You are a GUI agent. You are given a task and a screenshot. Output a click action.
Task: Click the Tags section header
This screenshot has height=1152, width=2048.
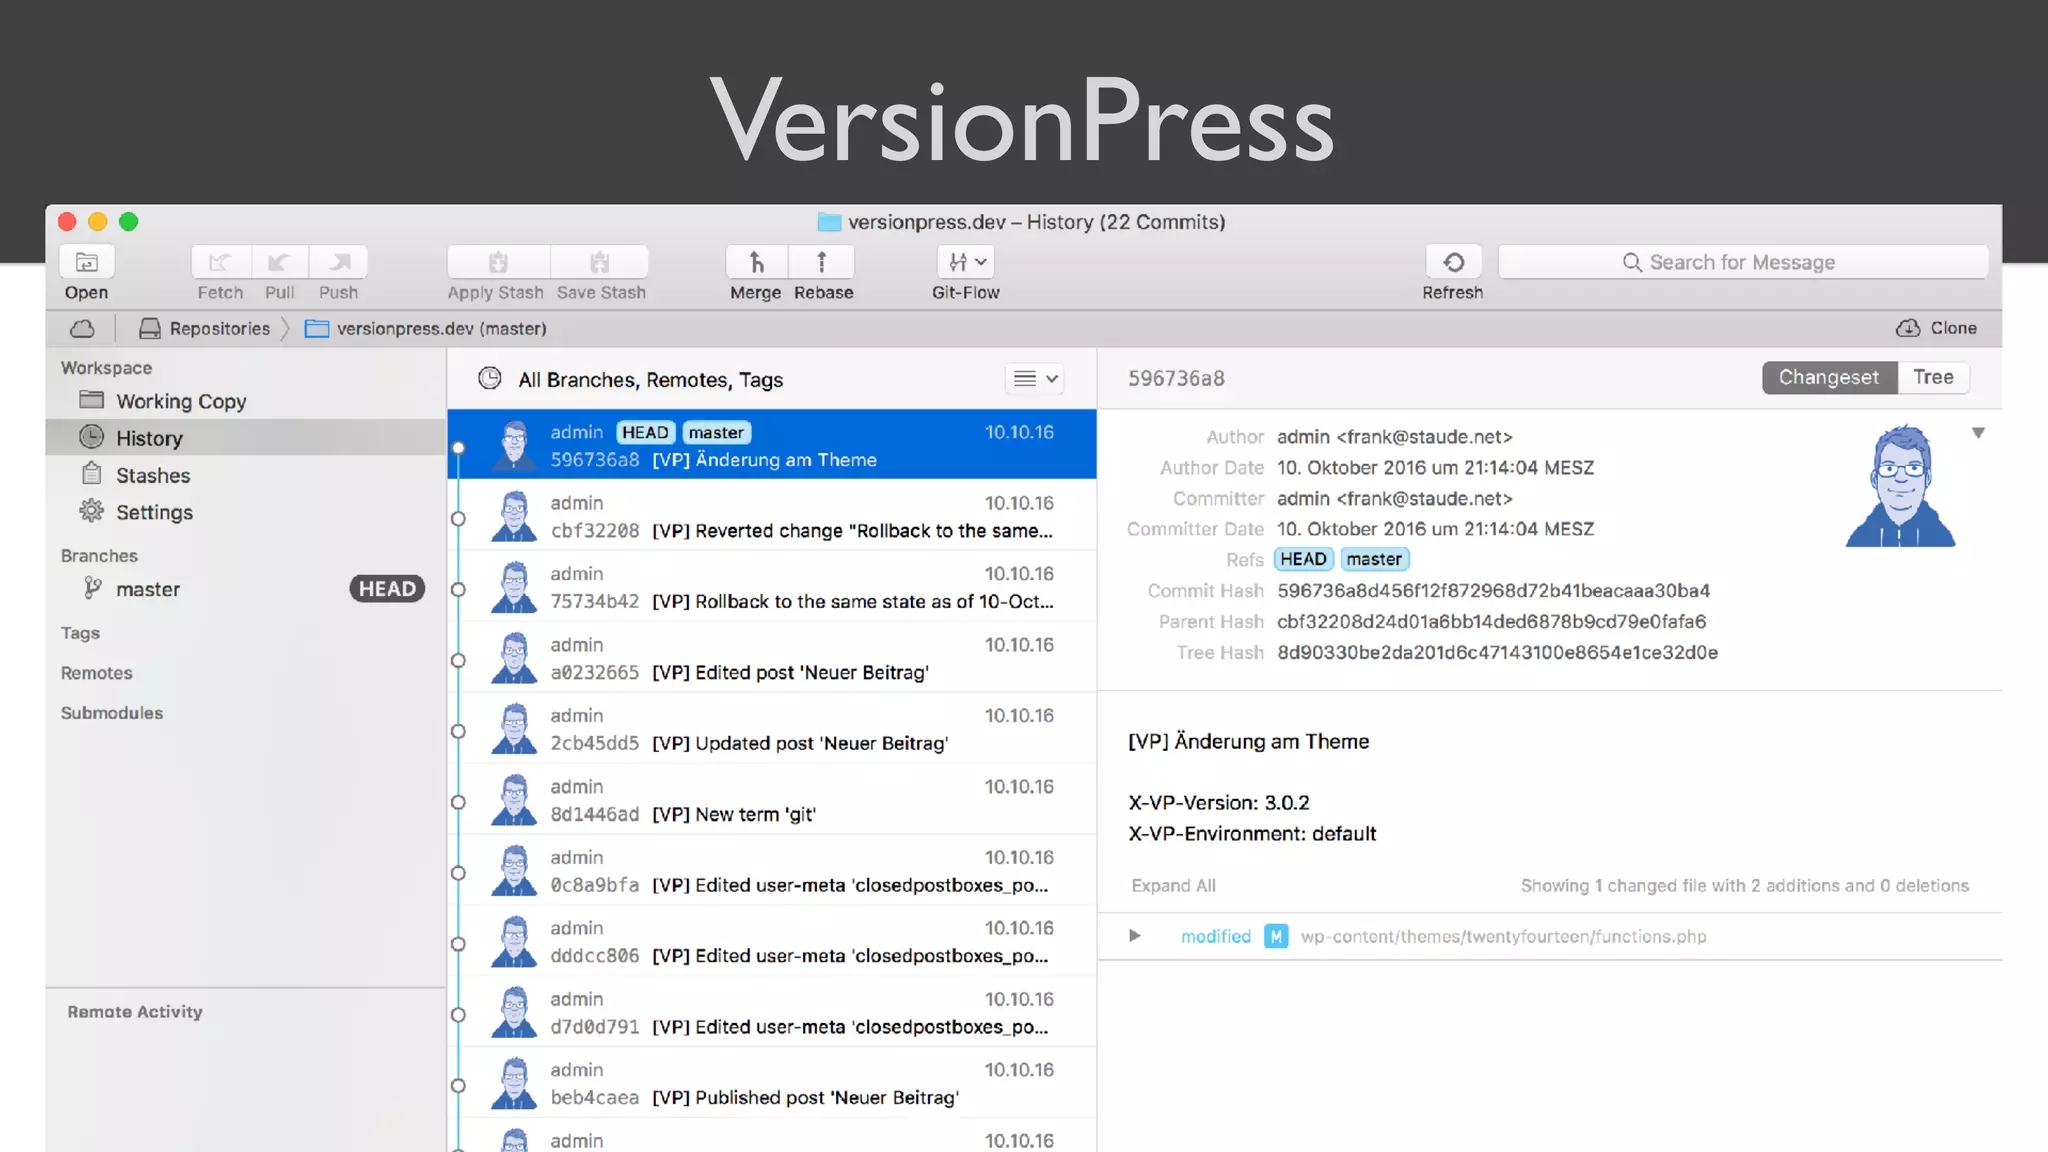80,633
